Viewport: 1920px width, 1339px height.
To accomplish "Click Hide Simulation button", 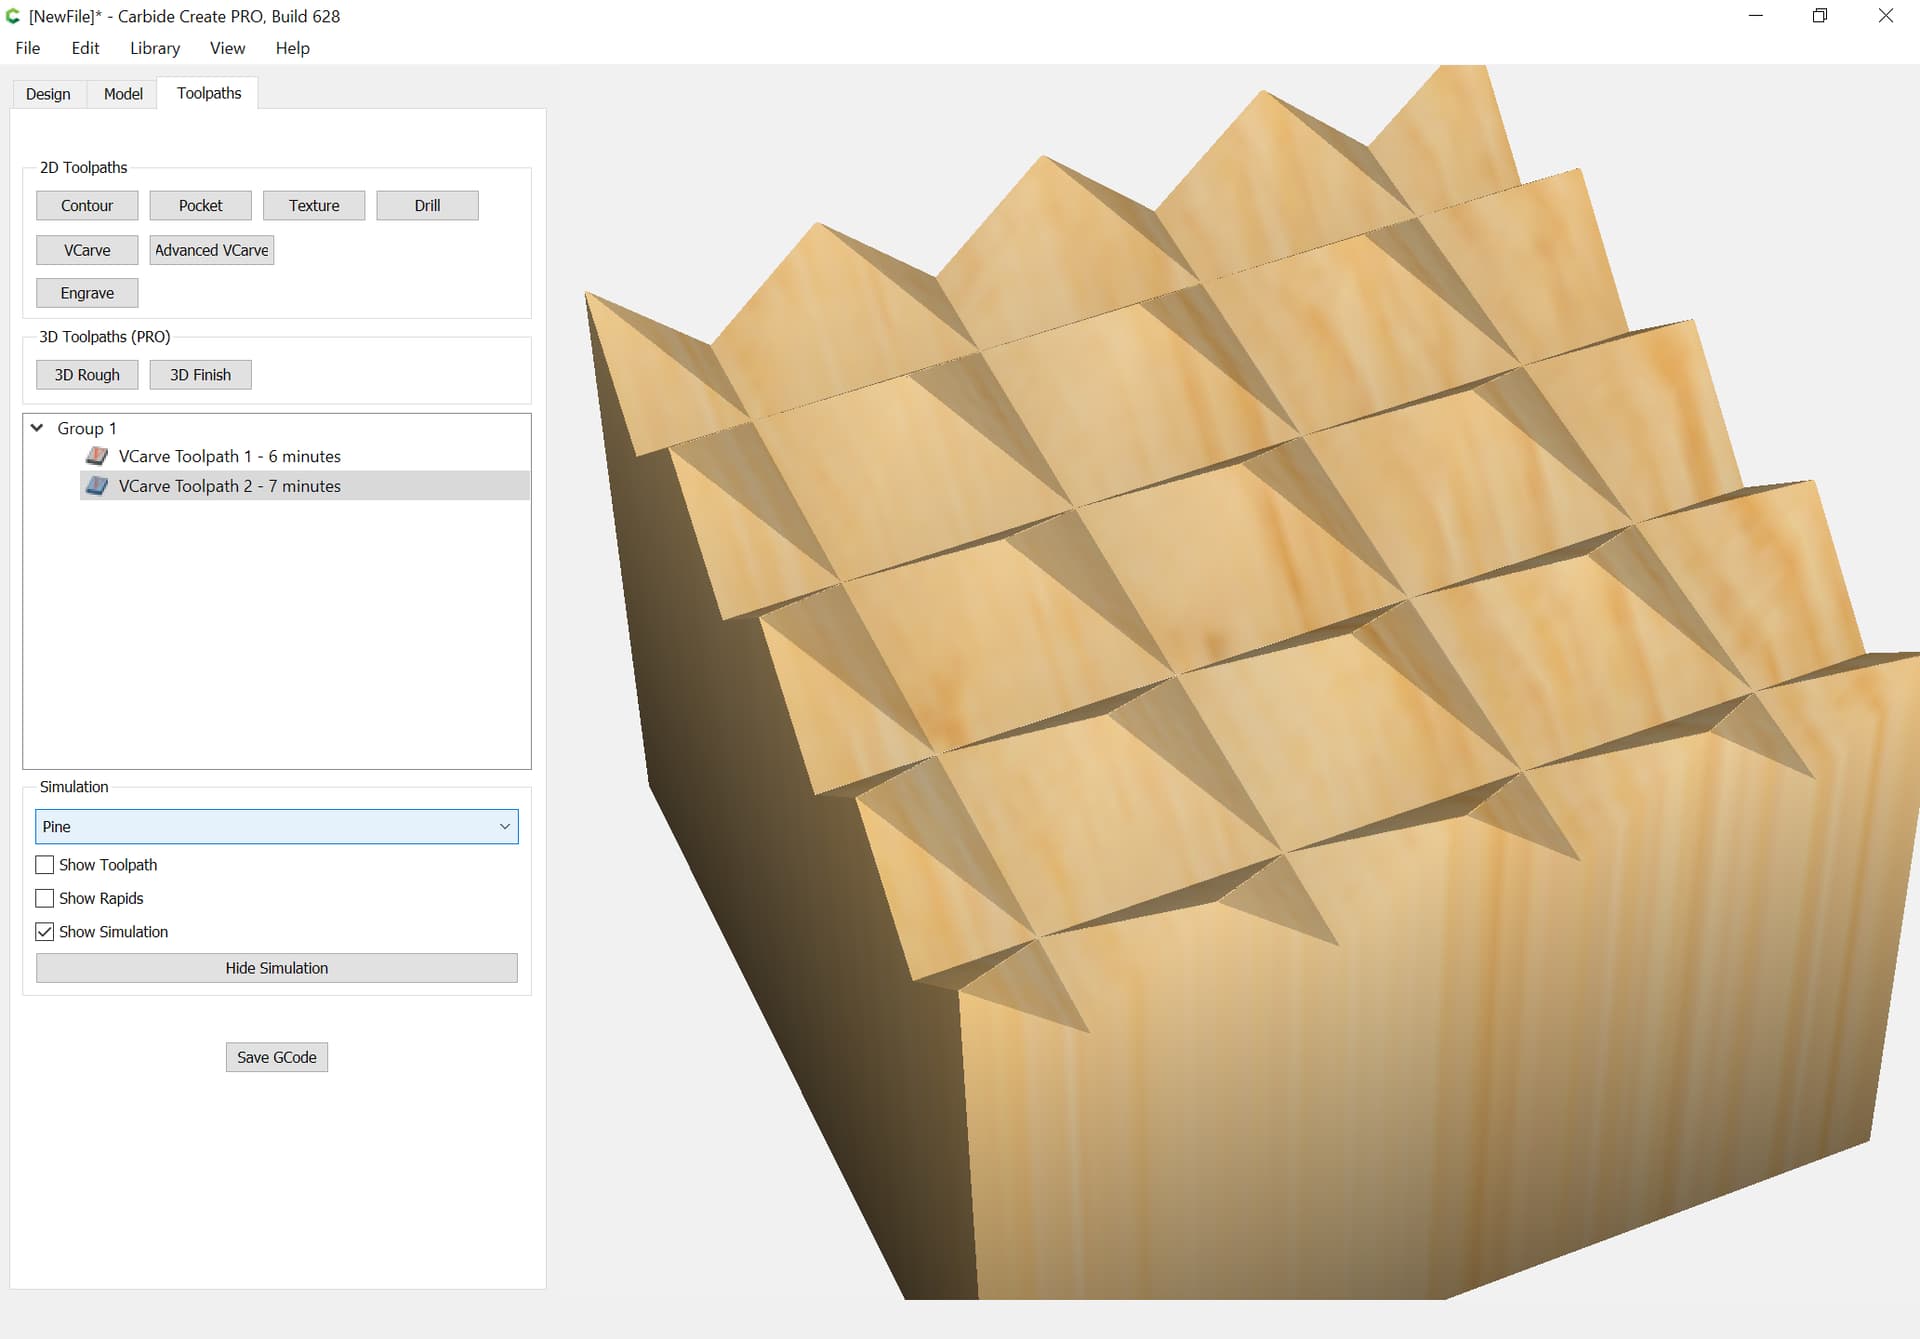I will click(277, 968).
